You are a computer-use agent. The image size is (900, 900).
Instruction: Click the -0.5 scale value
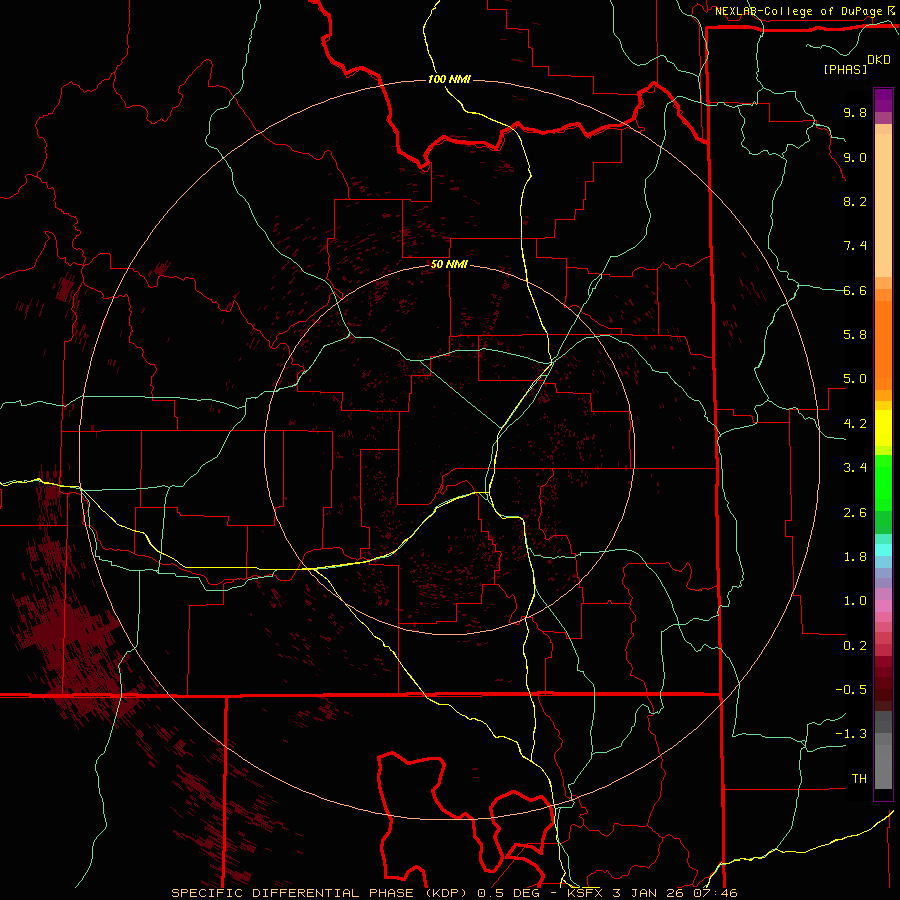[x=851, y=690]
